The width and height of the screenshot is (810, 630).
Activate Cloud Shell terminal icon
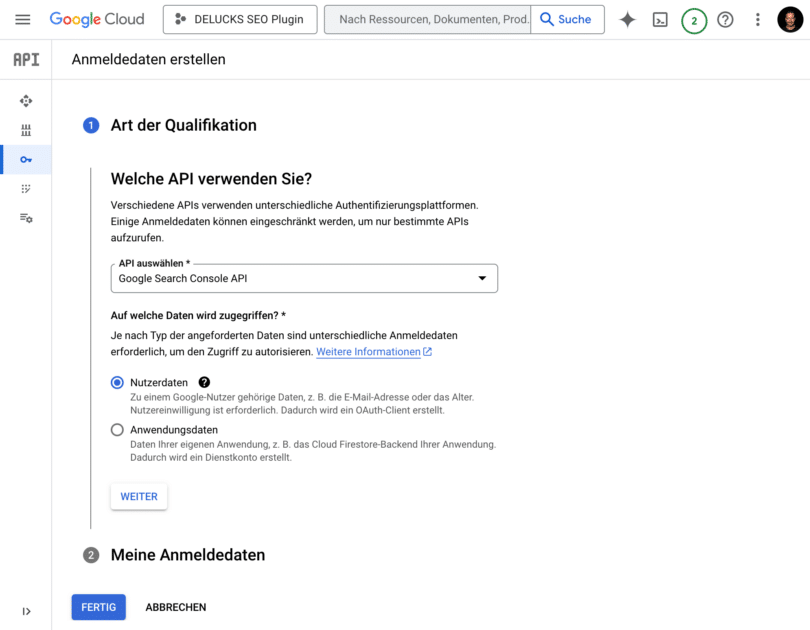point(660,20)
